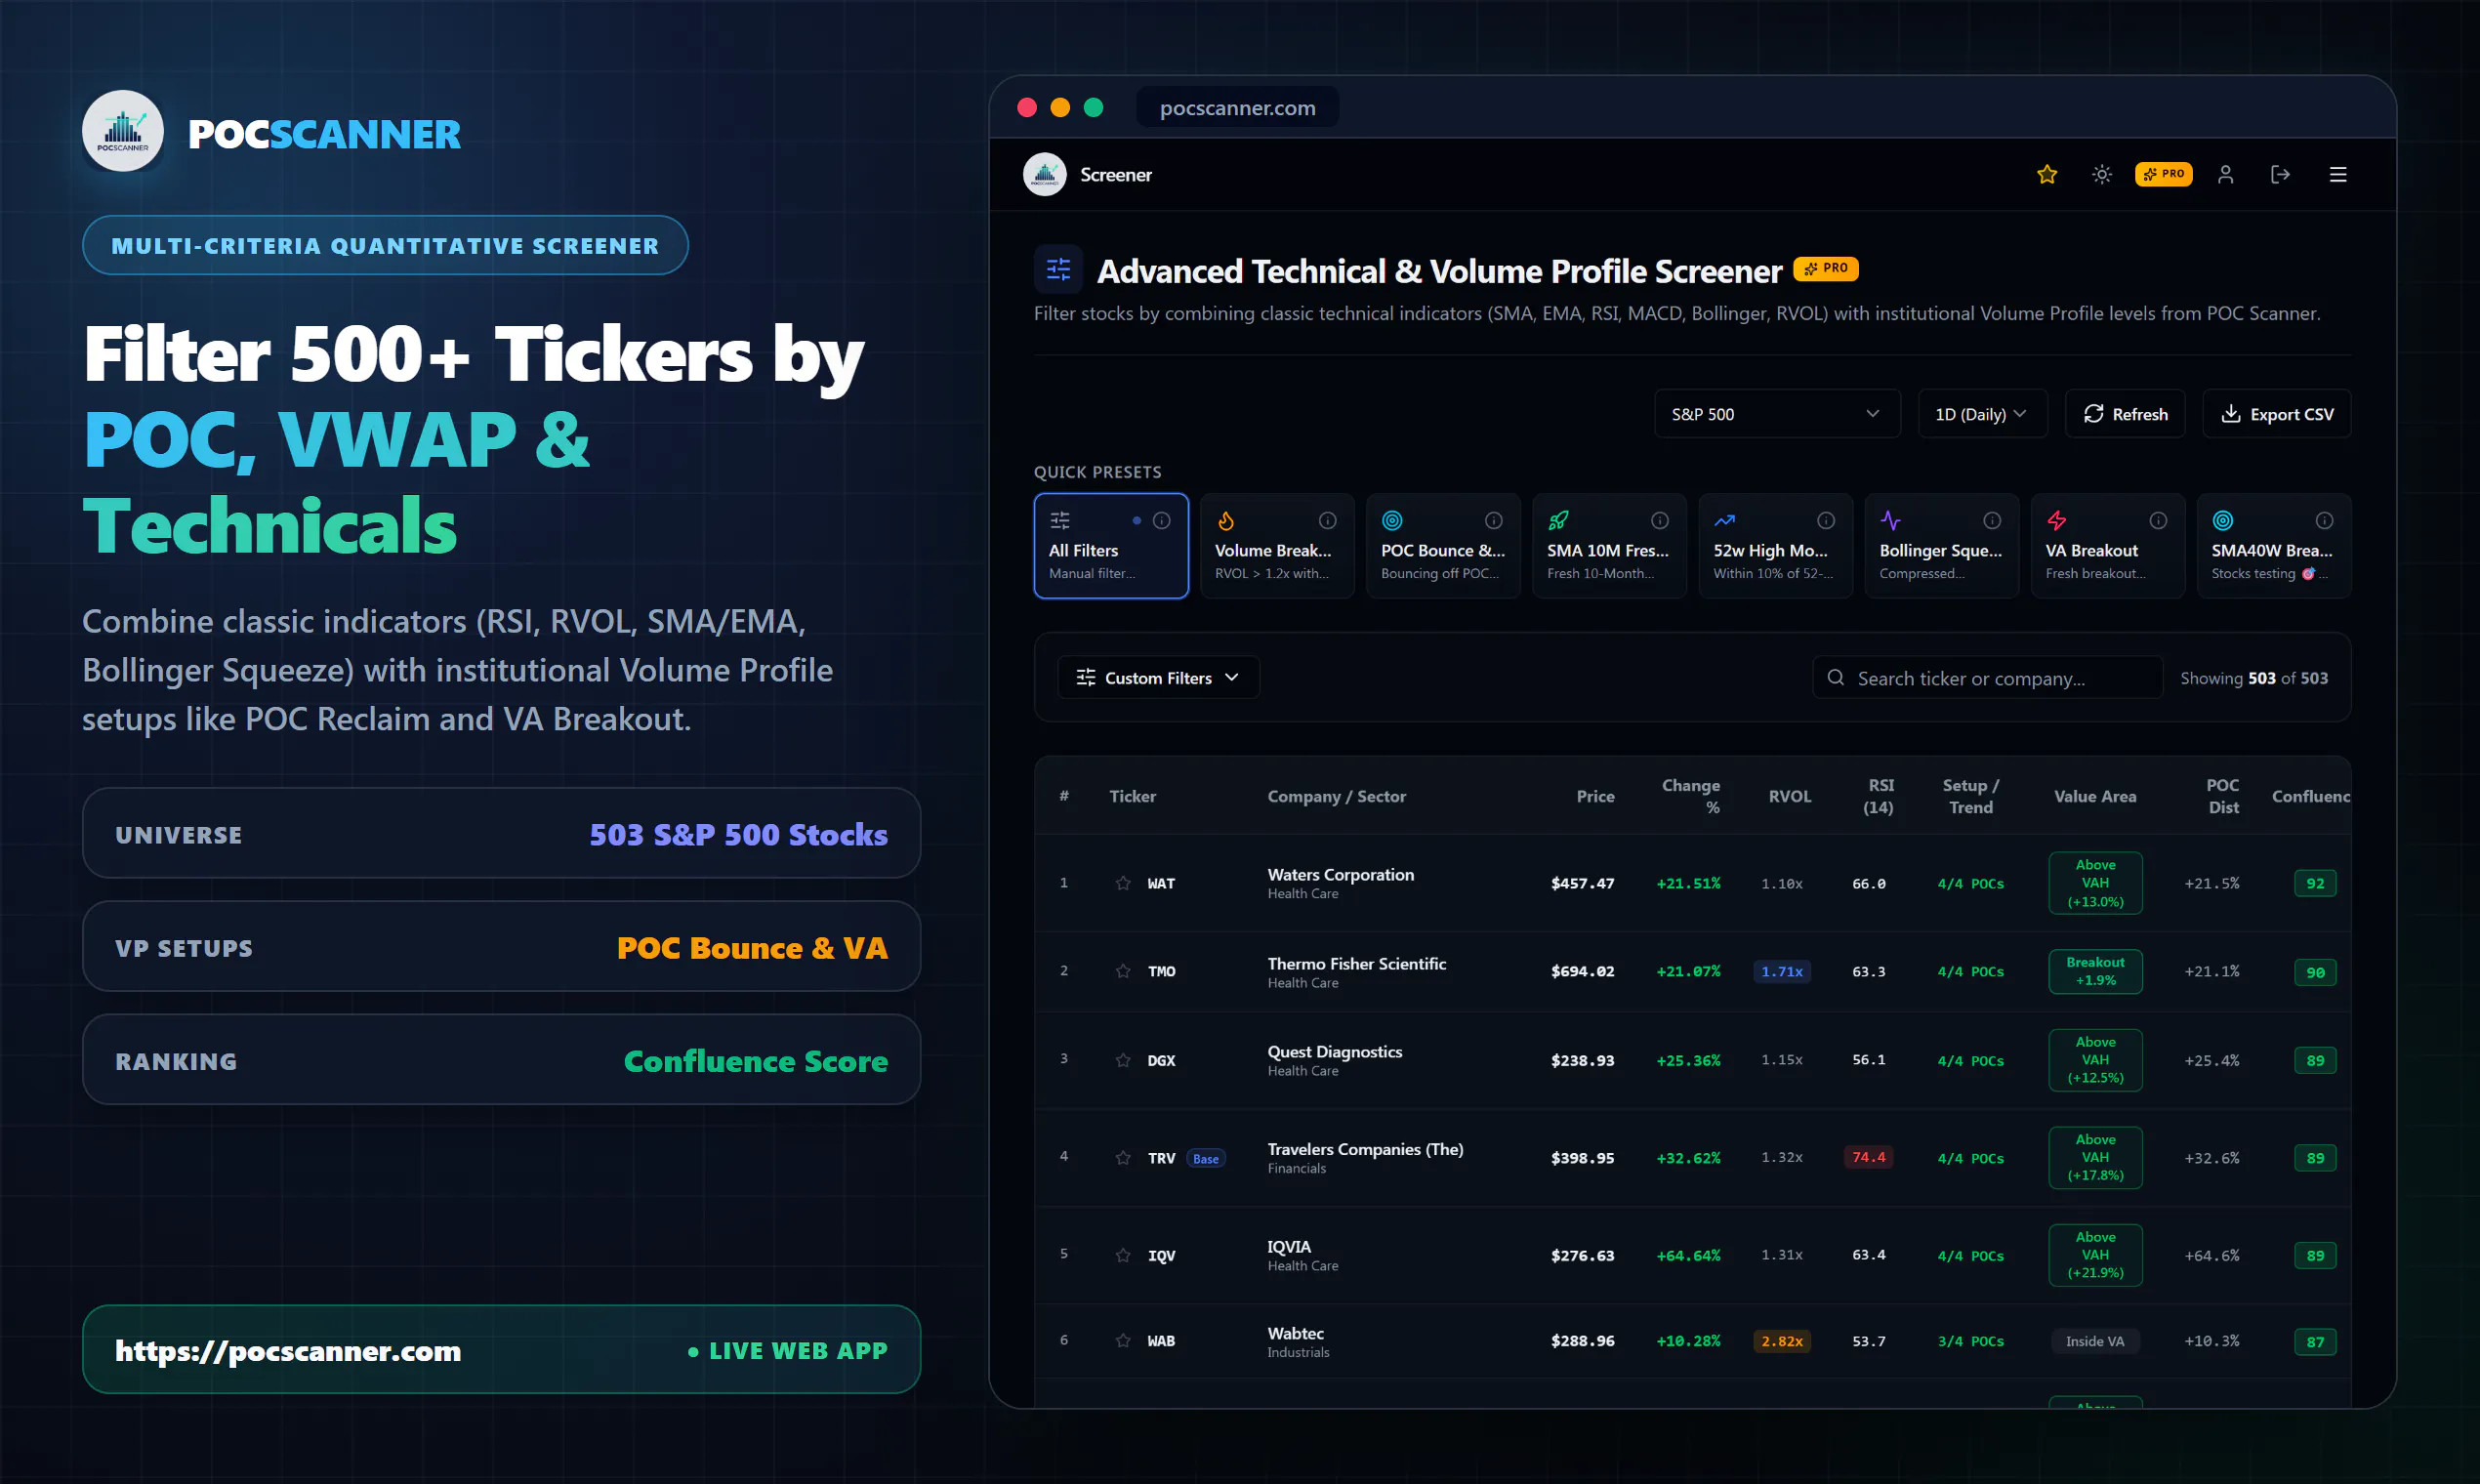The height and width of the screenshot is (1484, 2480).
Task: Select the 52w High Momentum preset
Action: pos(1775,546)
